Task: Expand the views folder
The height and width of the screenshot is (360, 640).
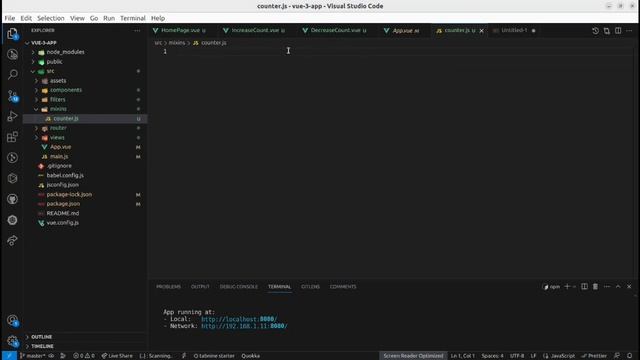Action: click(57, 138)
